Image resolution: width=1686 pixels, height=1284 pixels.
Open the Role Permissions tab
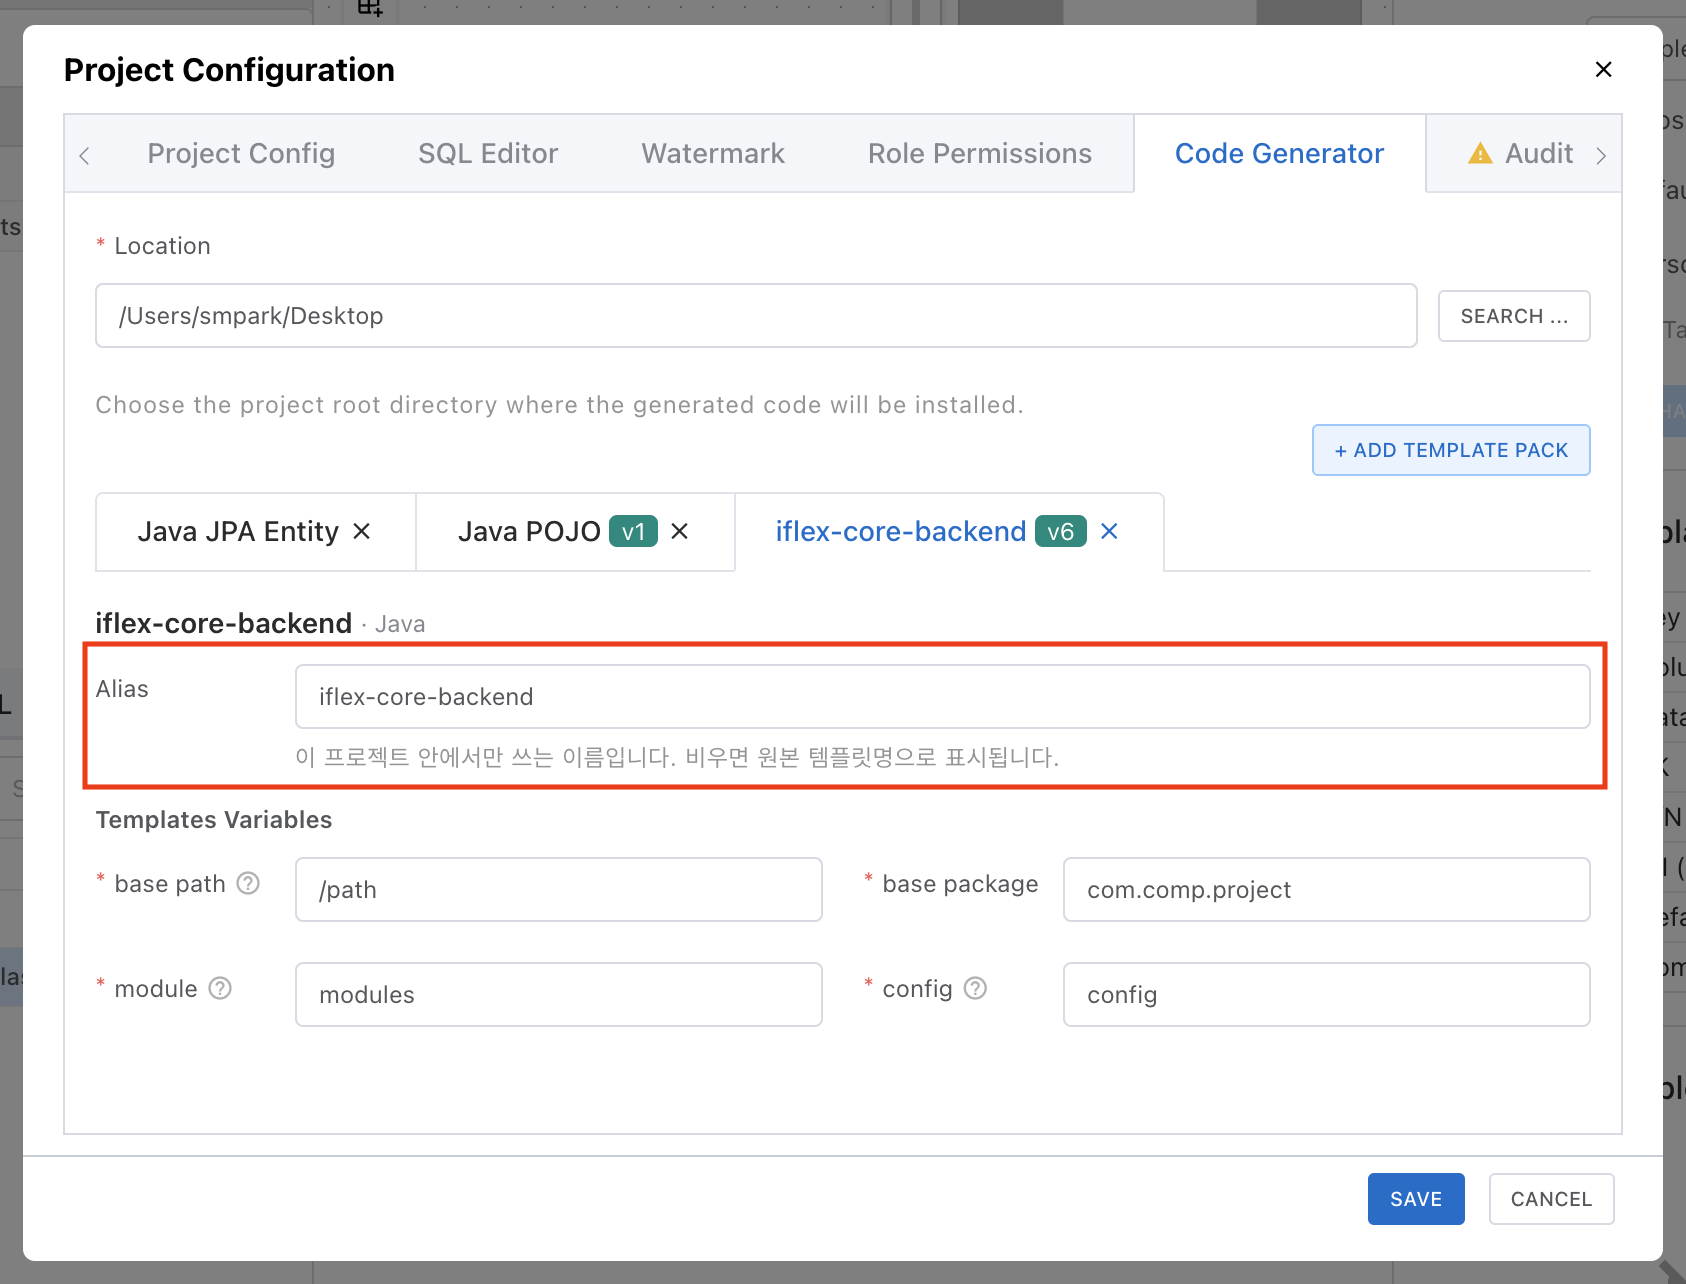pos(980,153)
